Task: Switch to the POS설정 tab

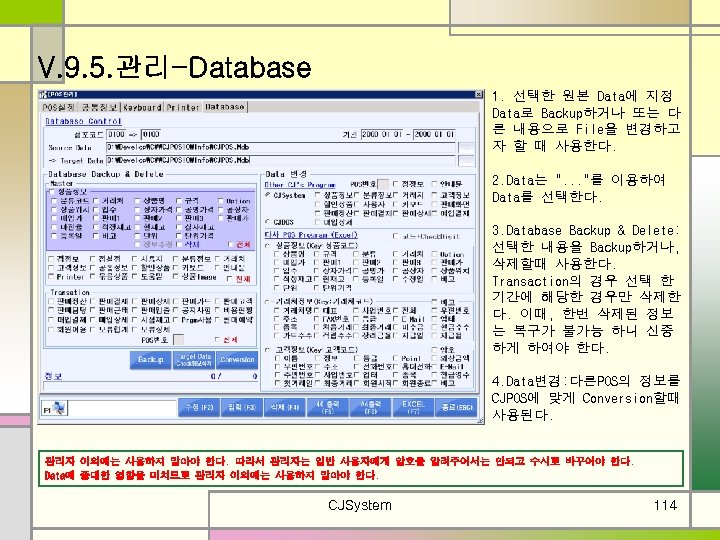Action: coord(58,107)
